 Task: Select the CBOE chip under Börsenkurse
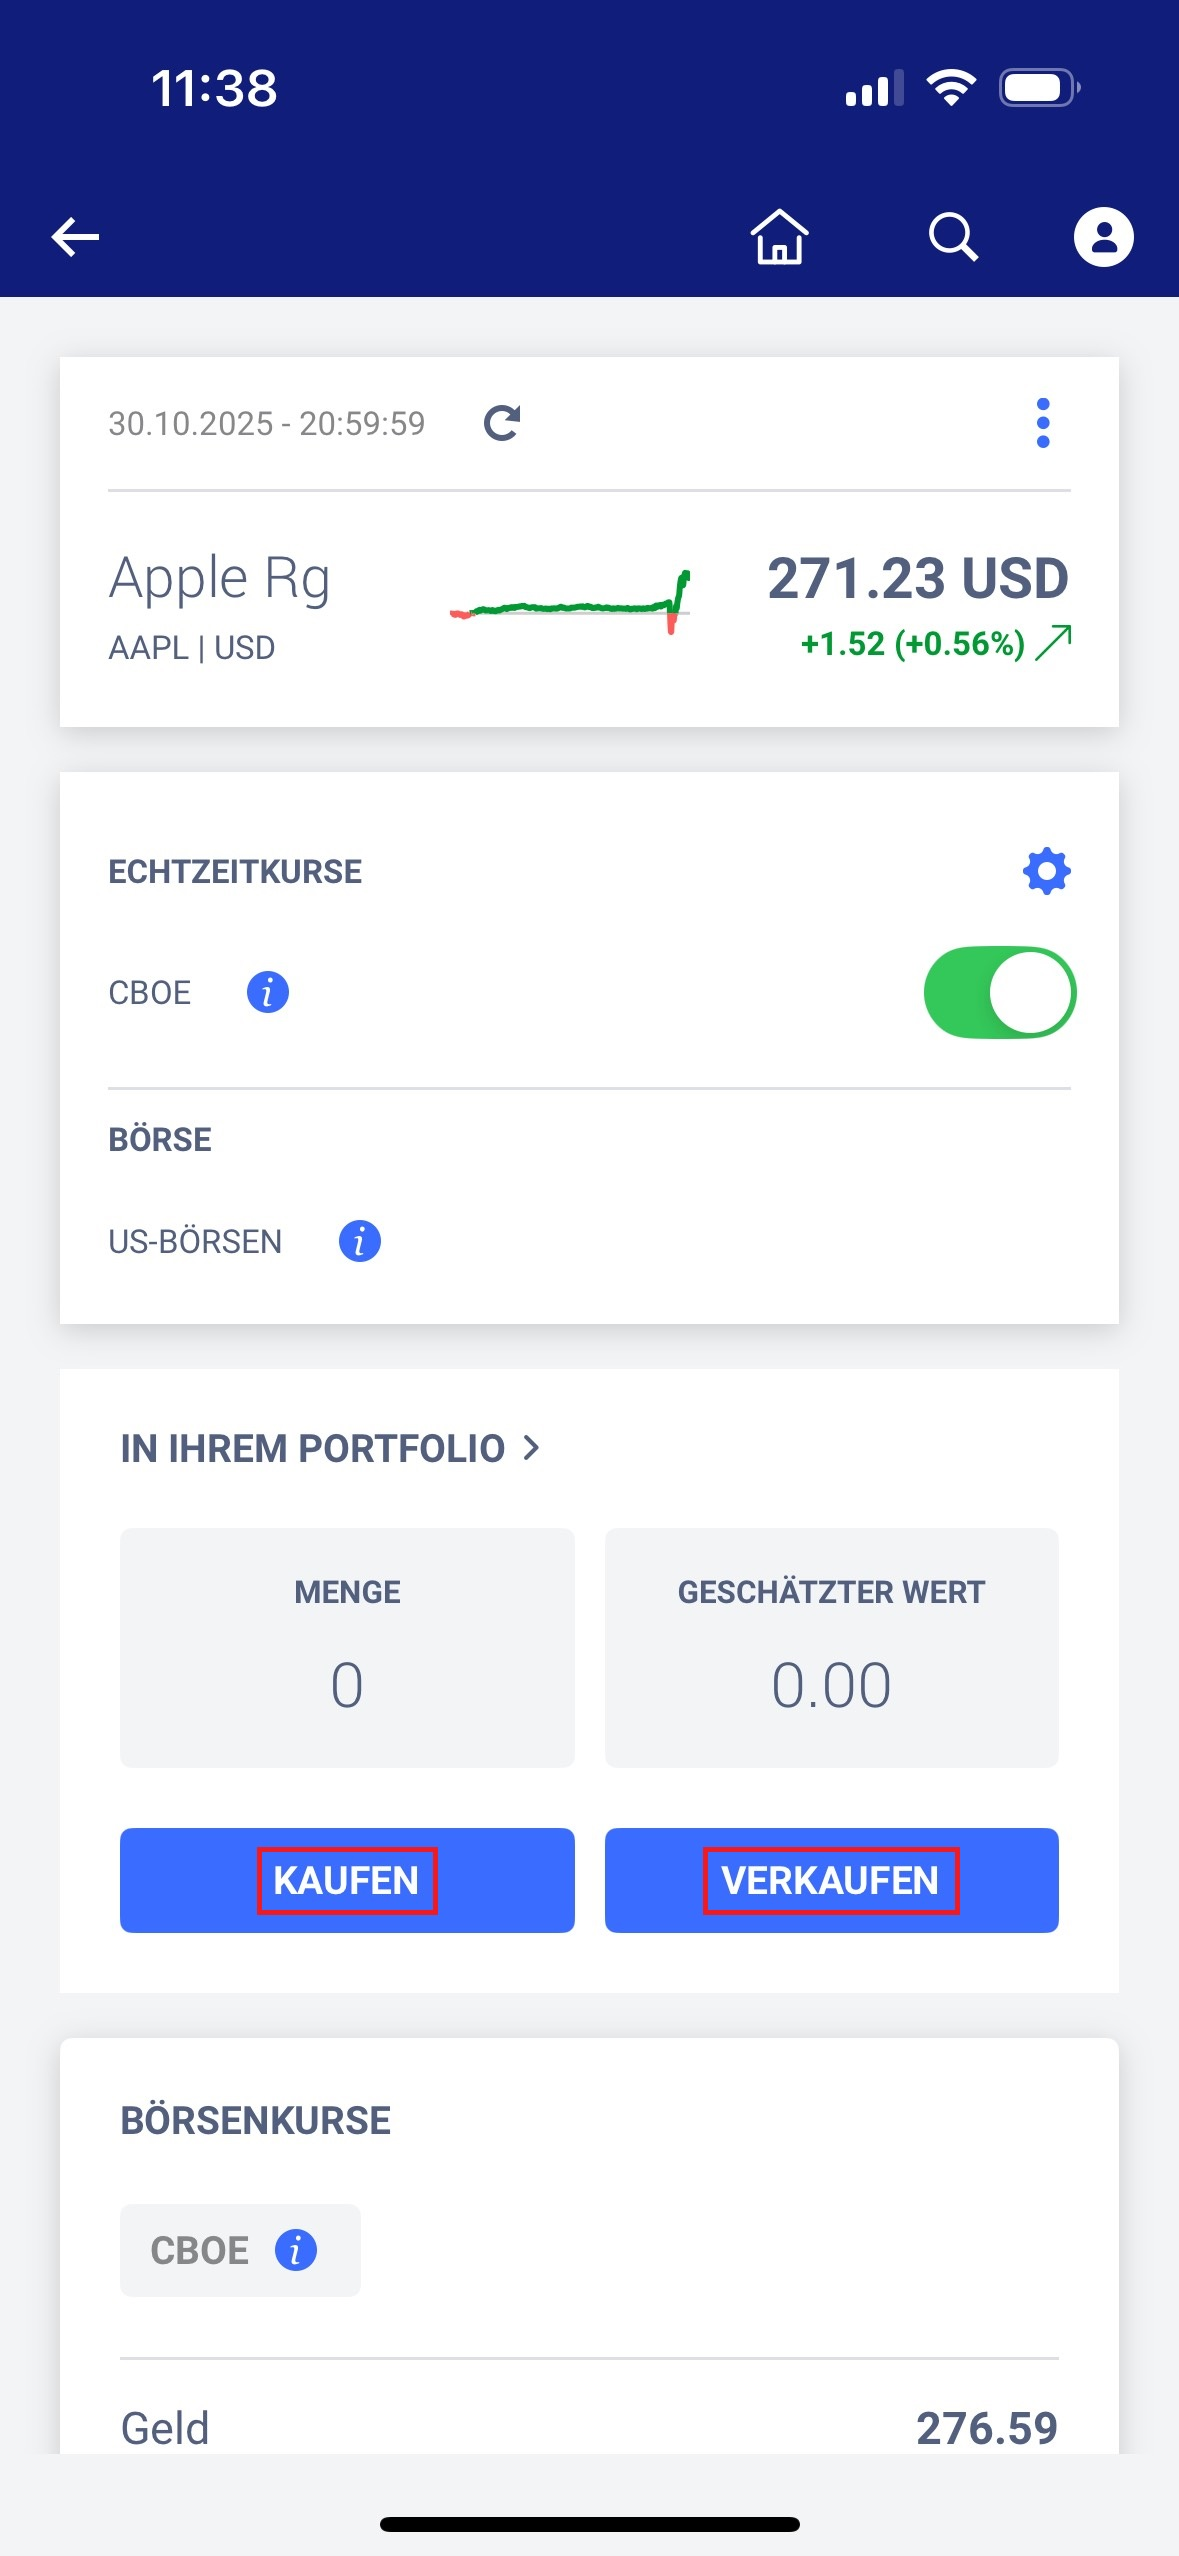[x=200, y=2250]
